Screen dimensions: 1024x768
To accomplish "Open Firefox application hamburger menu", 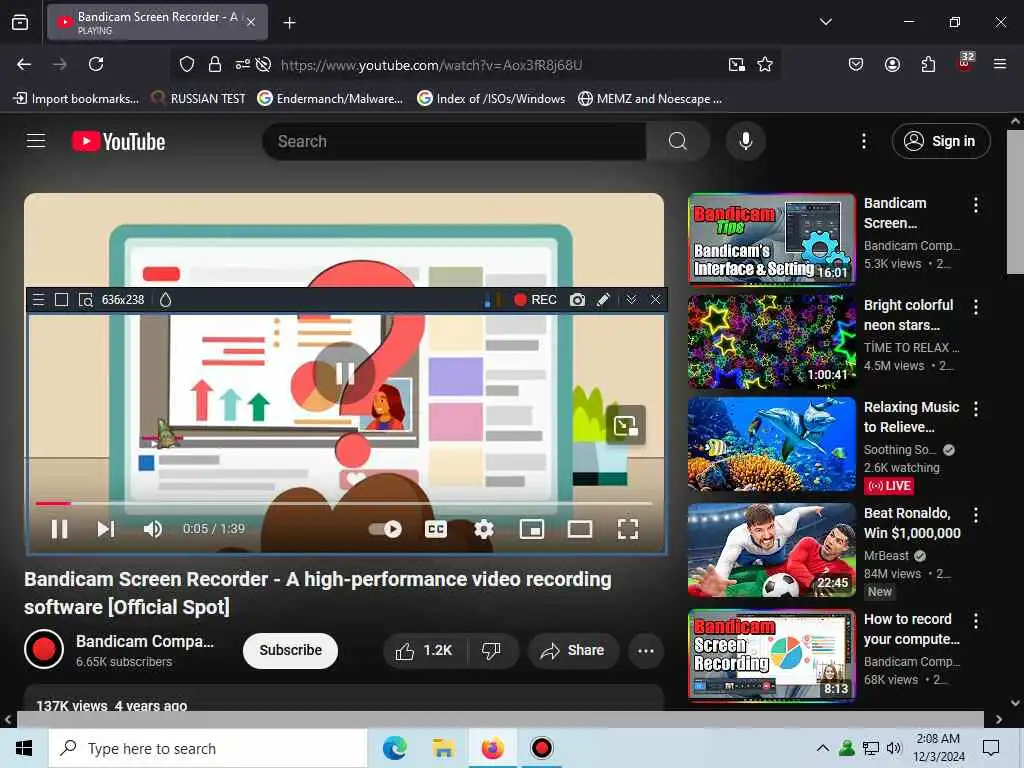I will coord(1000,64).
